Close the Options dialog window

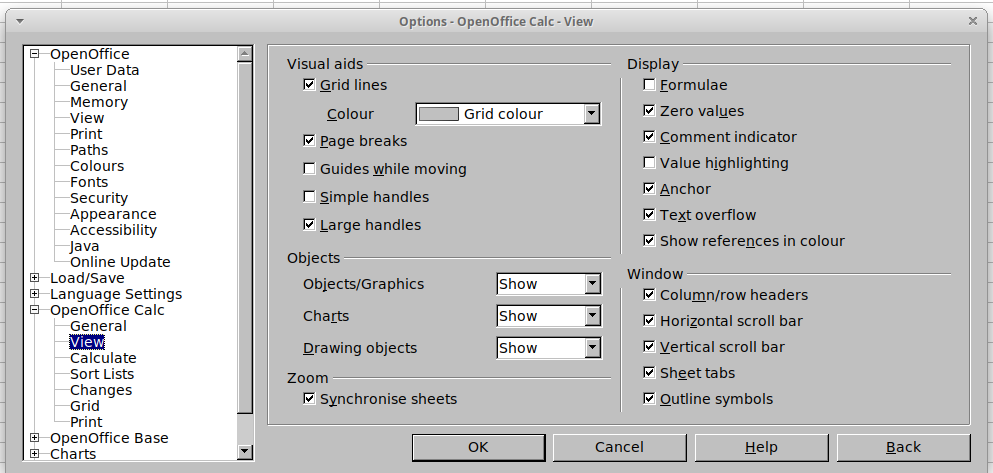973,21
